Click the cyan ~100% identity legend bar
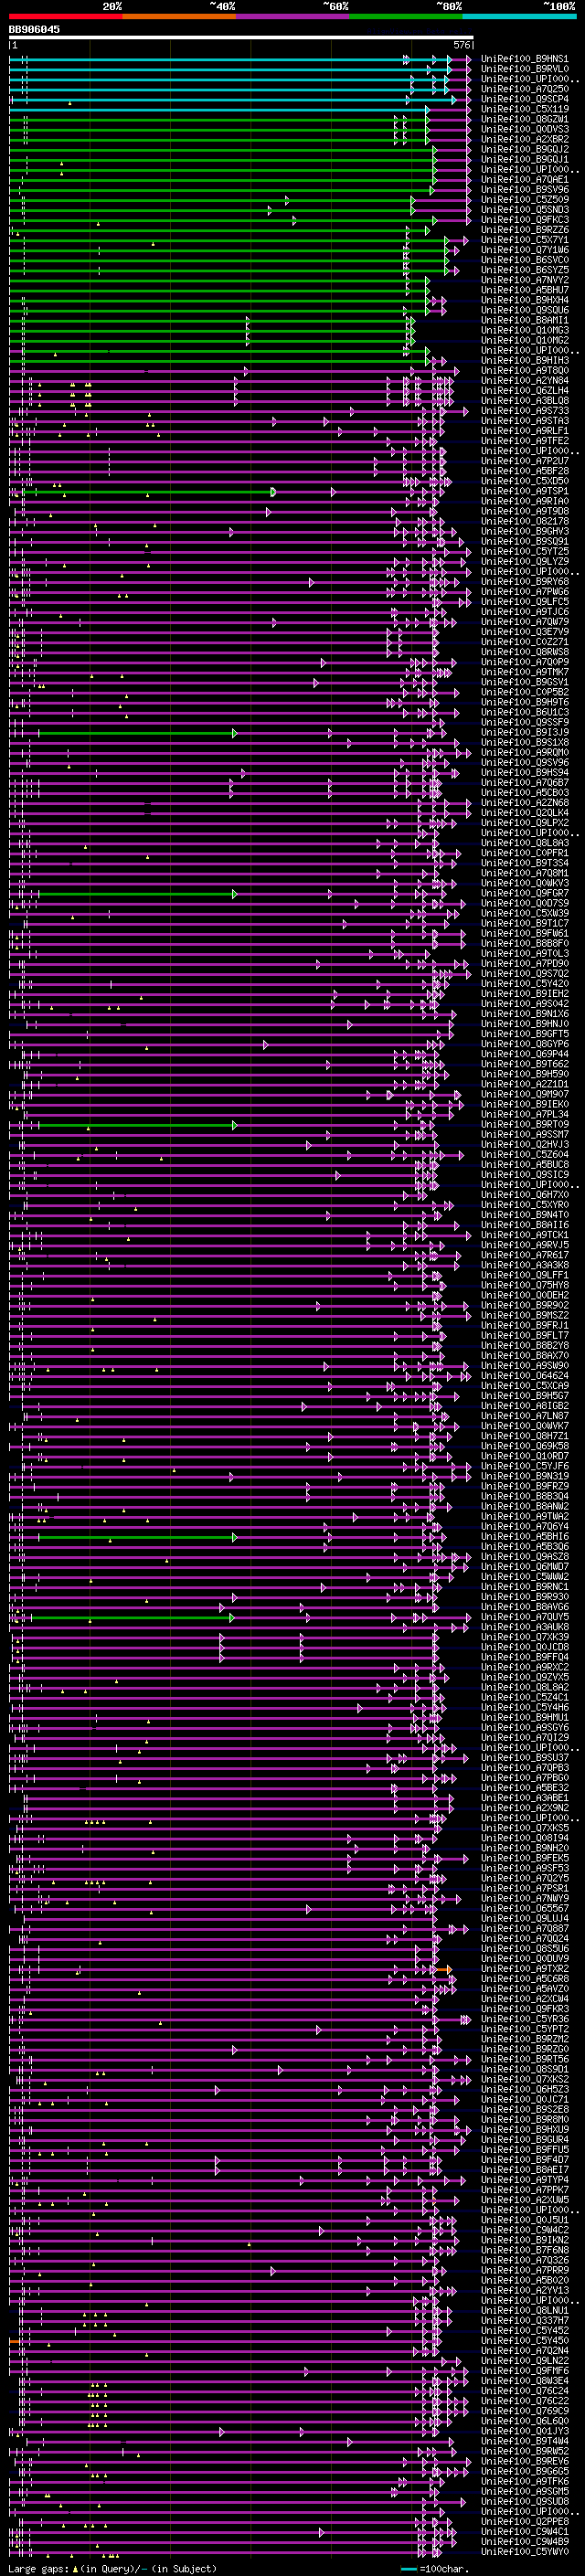This screenshot has height=2576, width=585. click(519, 16)
